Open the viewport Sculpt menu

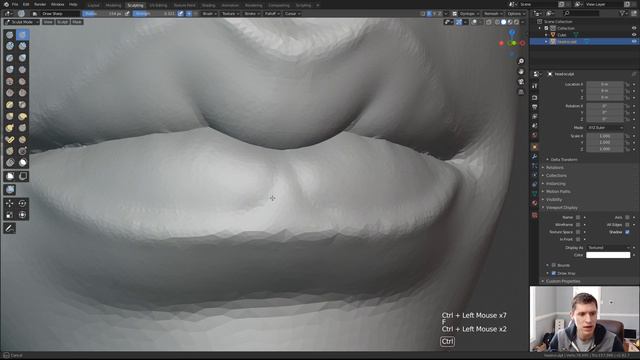coord(62,22)
